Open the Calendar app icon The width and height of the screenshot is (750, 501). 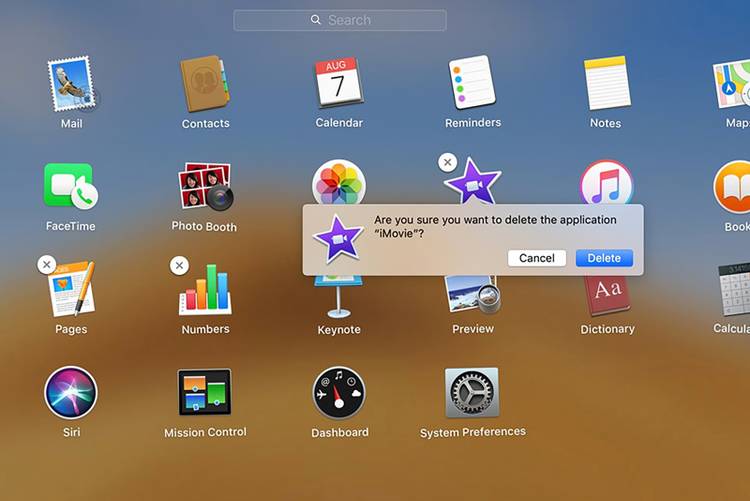coord(339,83)
